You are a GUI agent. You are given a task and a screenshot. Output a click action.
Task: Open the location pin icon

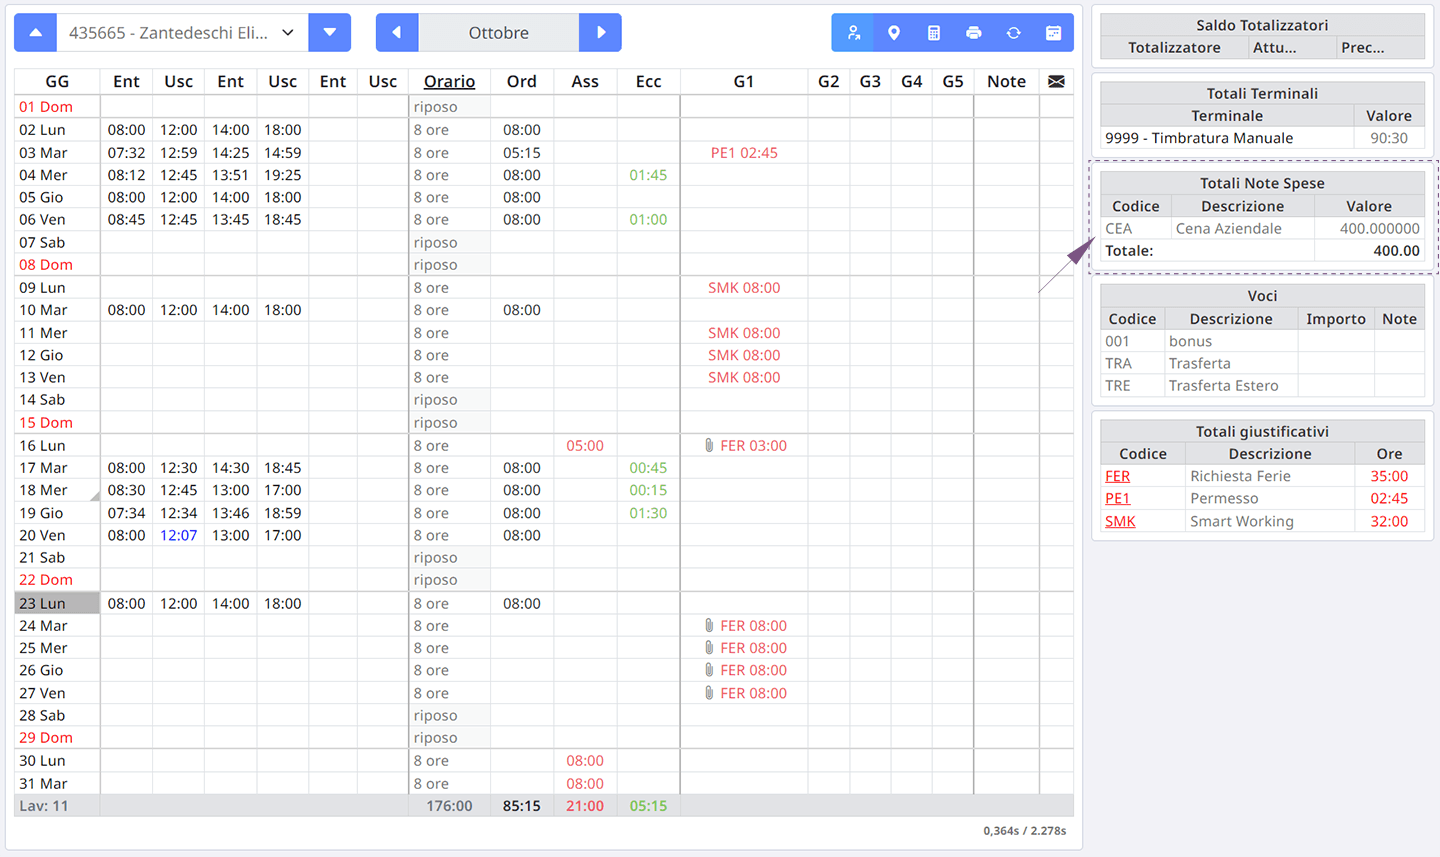(x=894, y=33)
